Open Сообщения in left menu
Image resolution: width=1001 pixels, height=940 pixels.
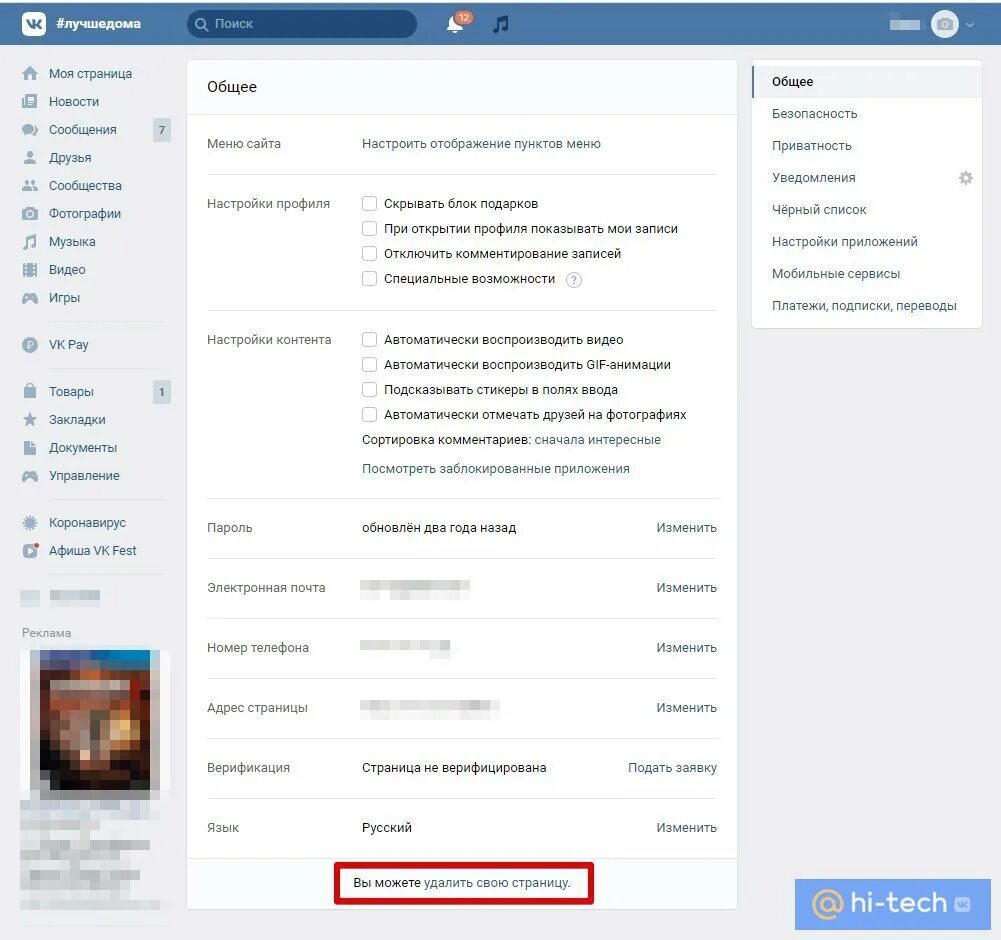click(83, 130)
